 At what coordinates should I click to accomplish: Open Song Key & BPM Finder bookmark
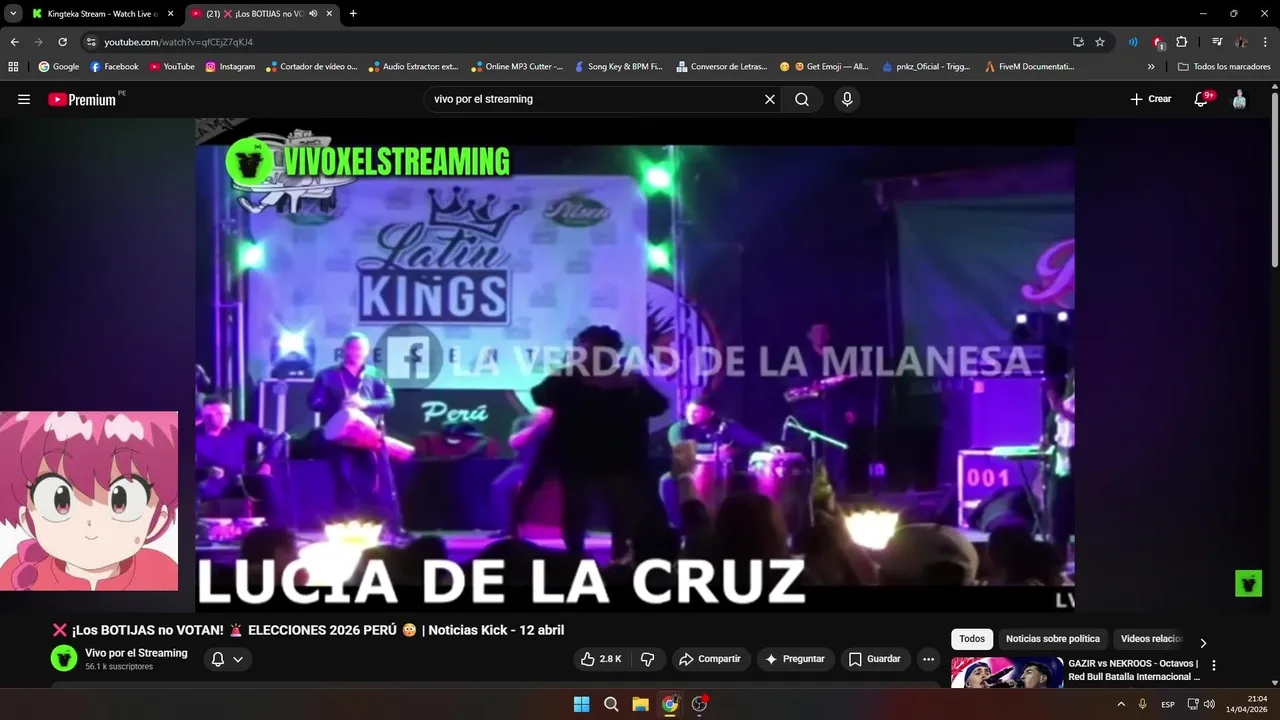coord(617,67)
